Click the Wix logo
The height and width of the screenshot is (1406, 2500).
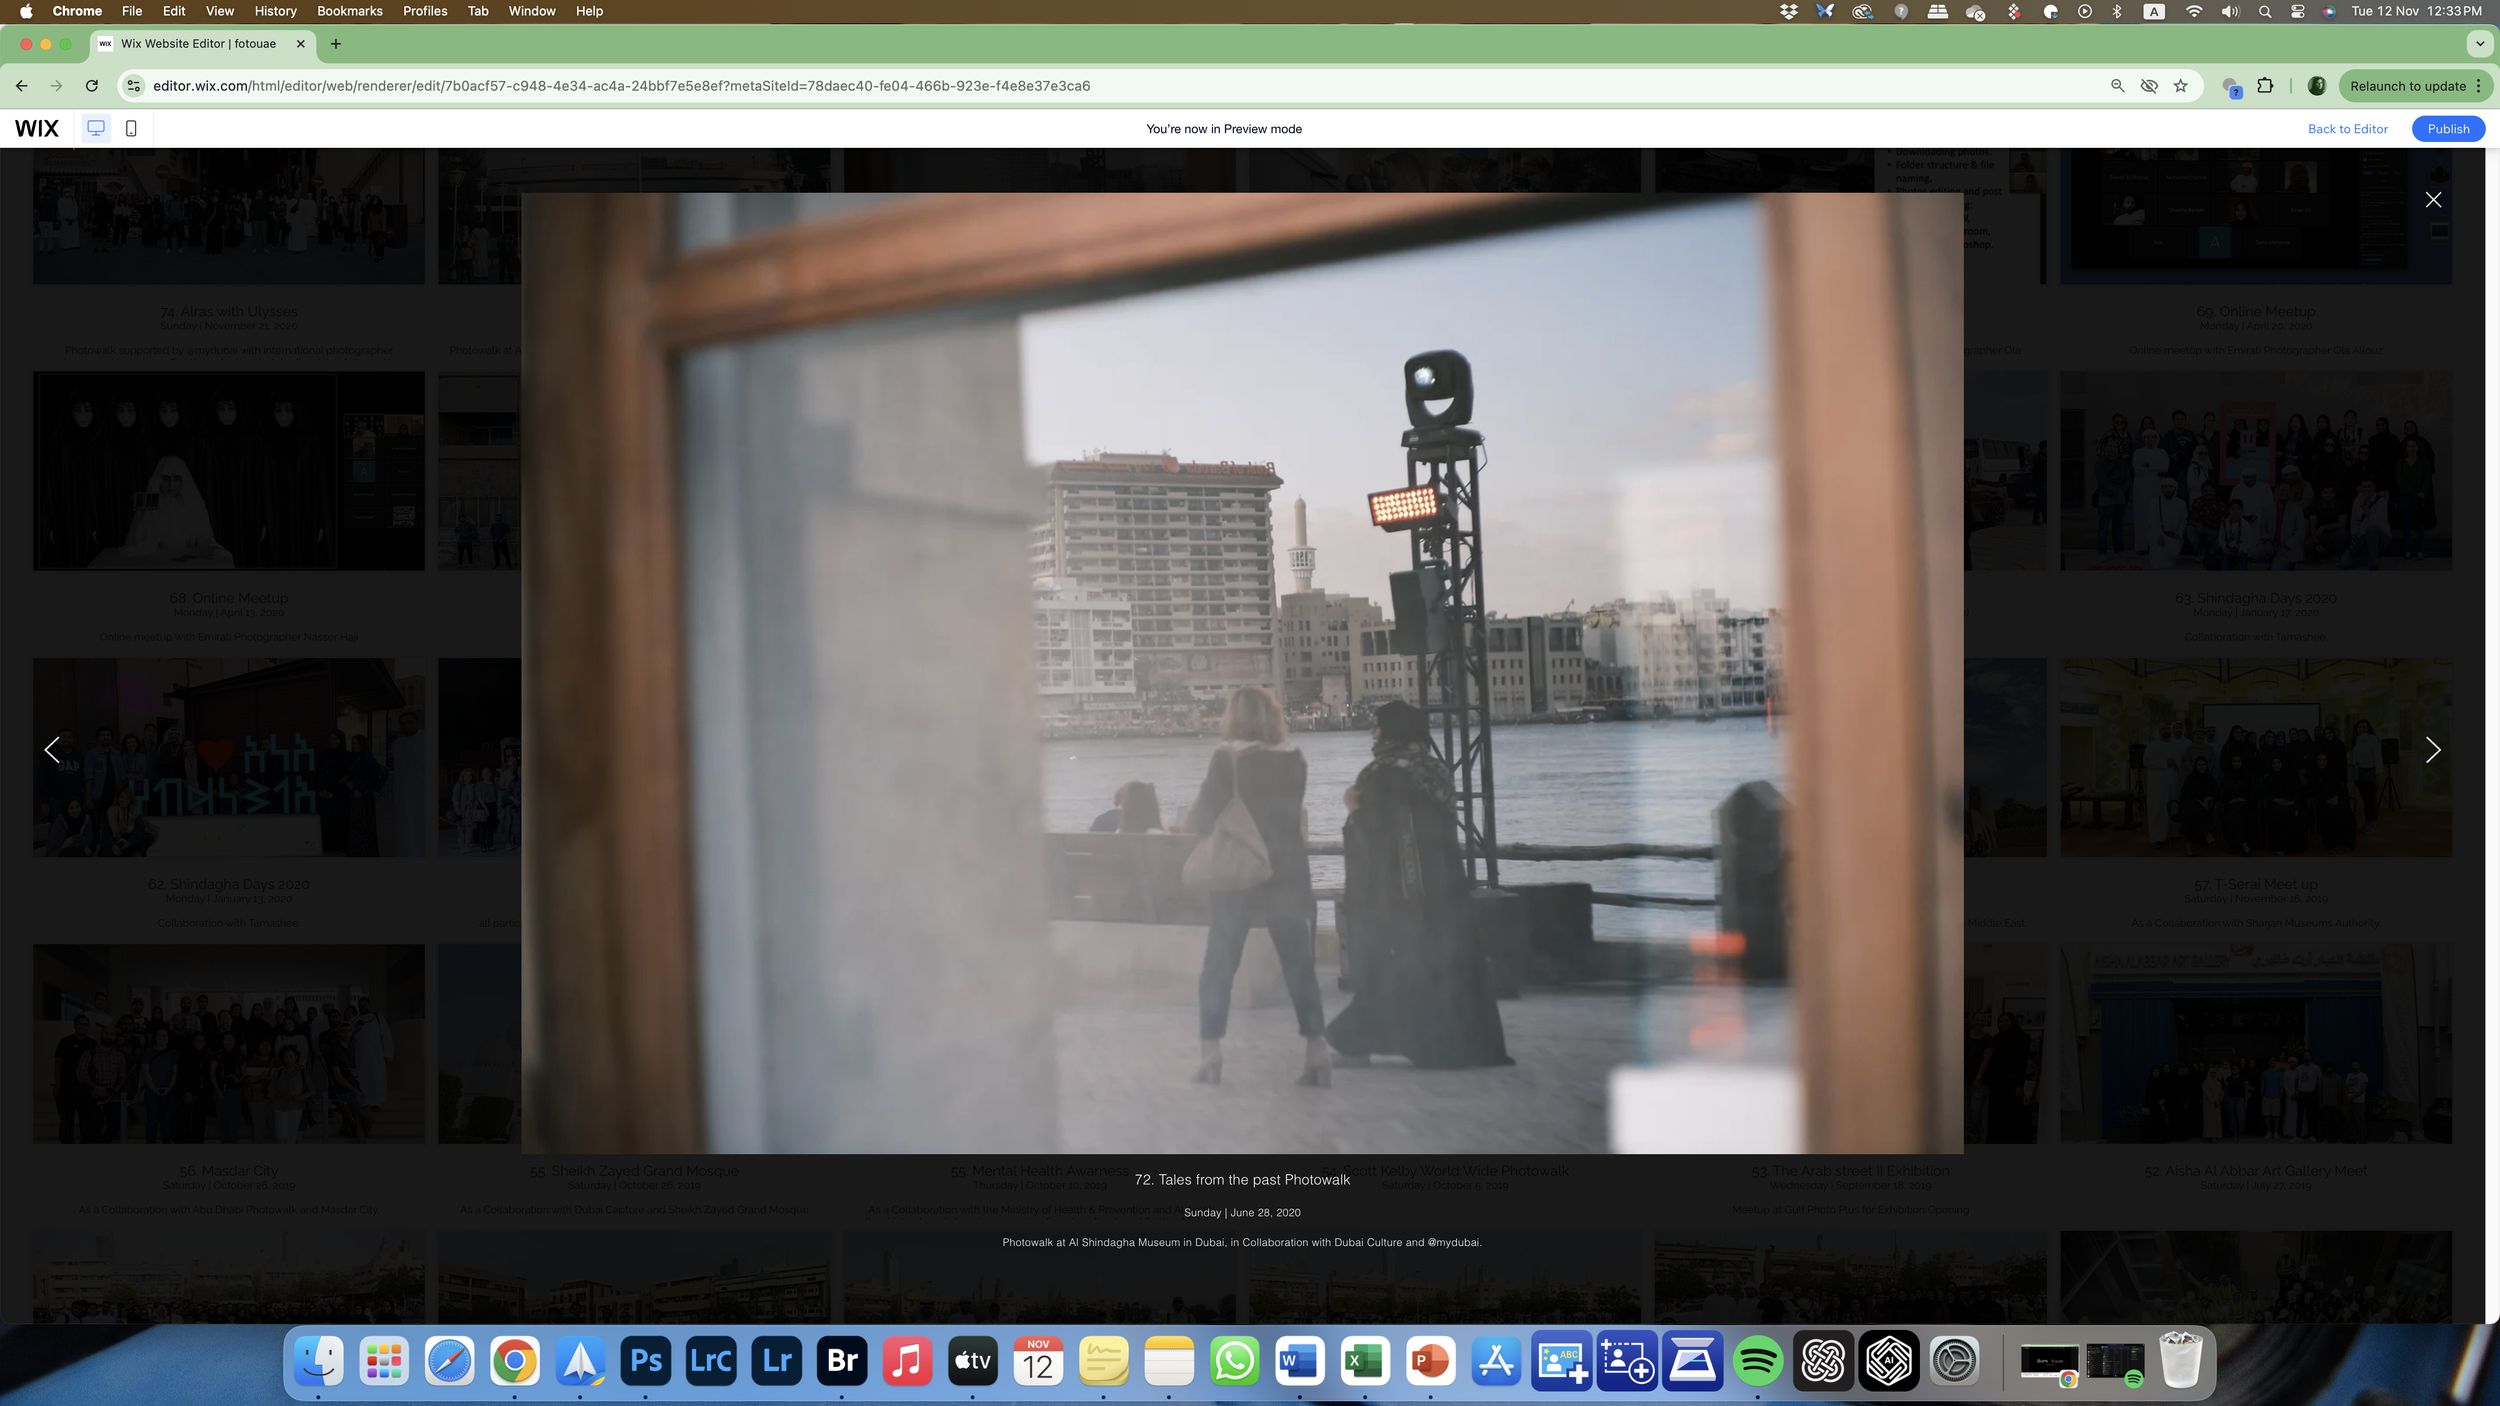[37, 128]
